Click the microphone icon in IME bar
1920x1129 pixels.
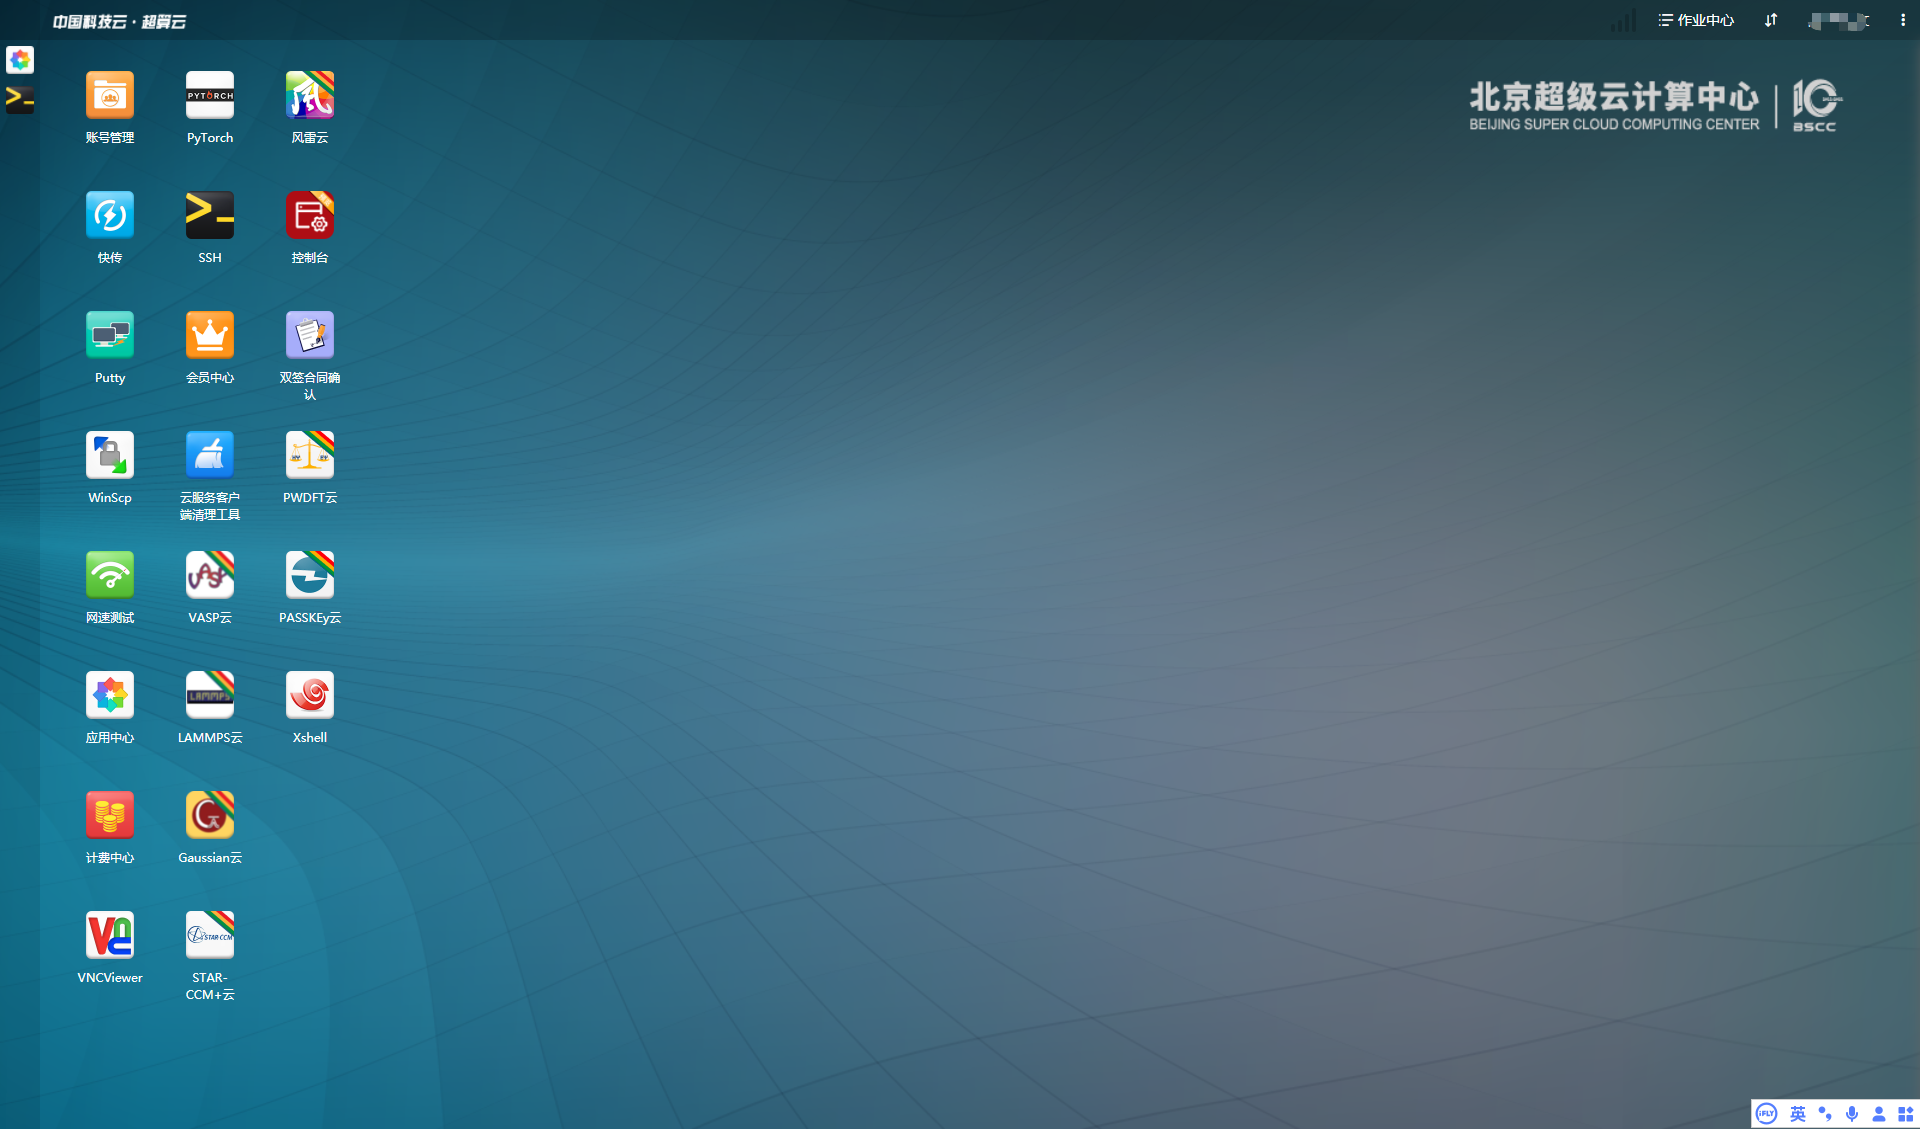tap(1852, 1114)
